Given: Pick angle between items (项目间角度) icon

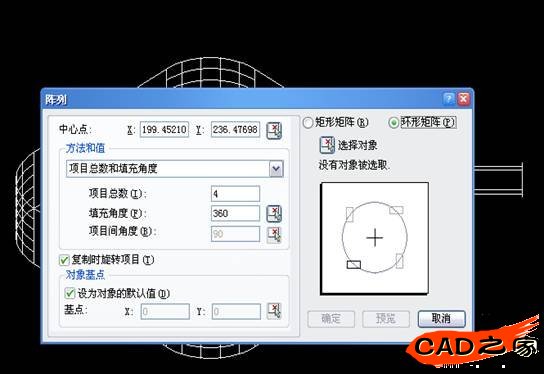Looking at the screenshot, I should pos(274,235).
